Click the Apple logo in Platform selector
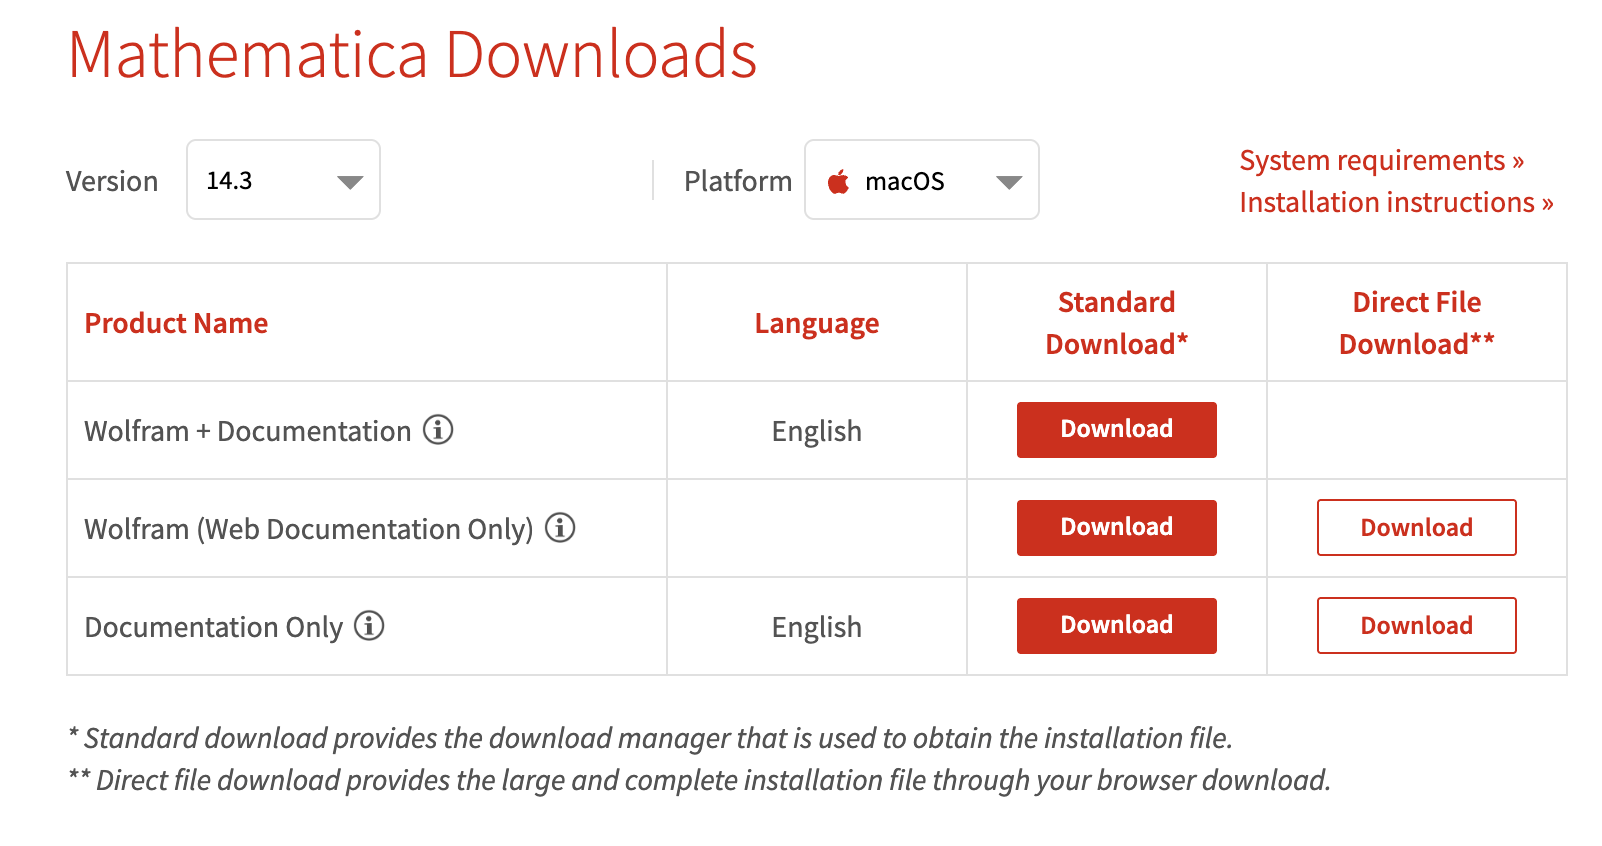This screenshot has width=1602, height=846. point(838,181)
